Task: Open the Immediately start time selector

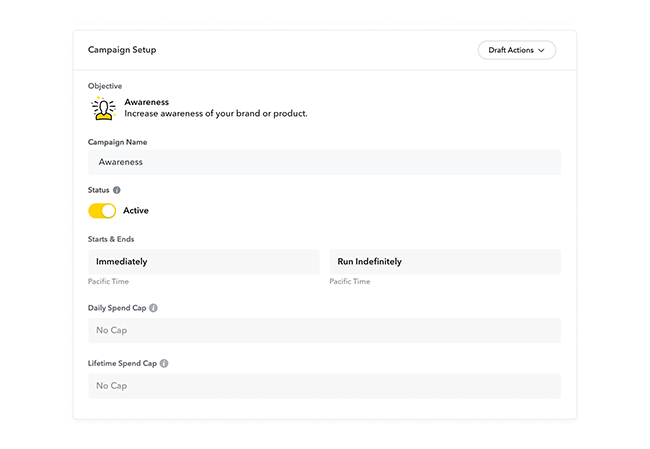Action: [x=204, y=262]
